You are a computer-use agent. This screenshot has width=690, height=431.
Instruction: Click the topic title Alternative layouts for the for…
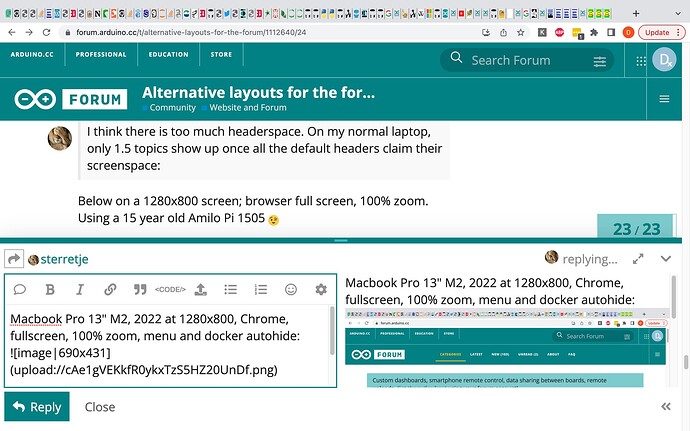point(258,92)
